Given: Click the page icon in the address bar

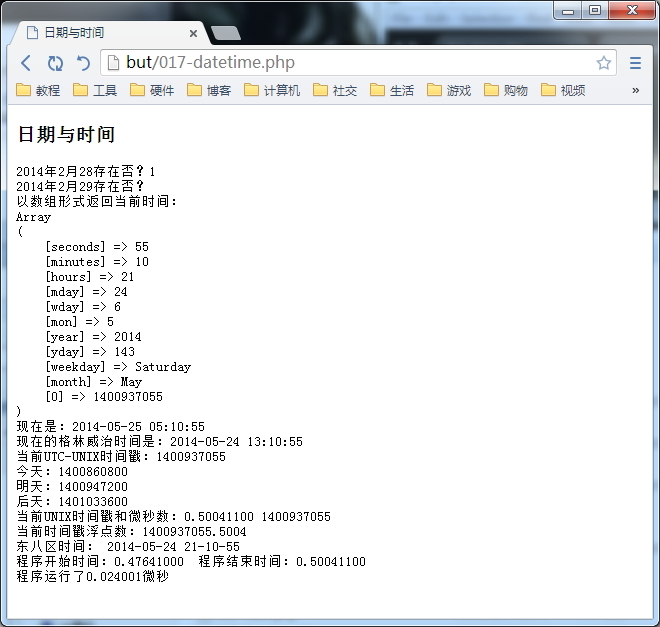Looking at the screenshot, I should coord(113,63).
